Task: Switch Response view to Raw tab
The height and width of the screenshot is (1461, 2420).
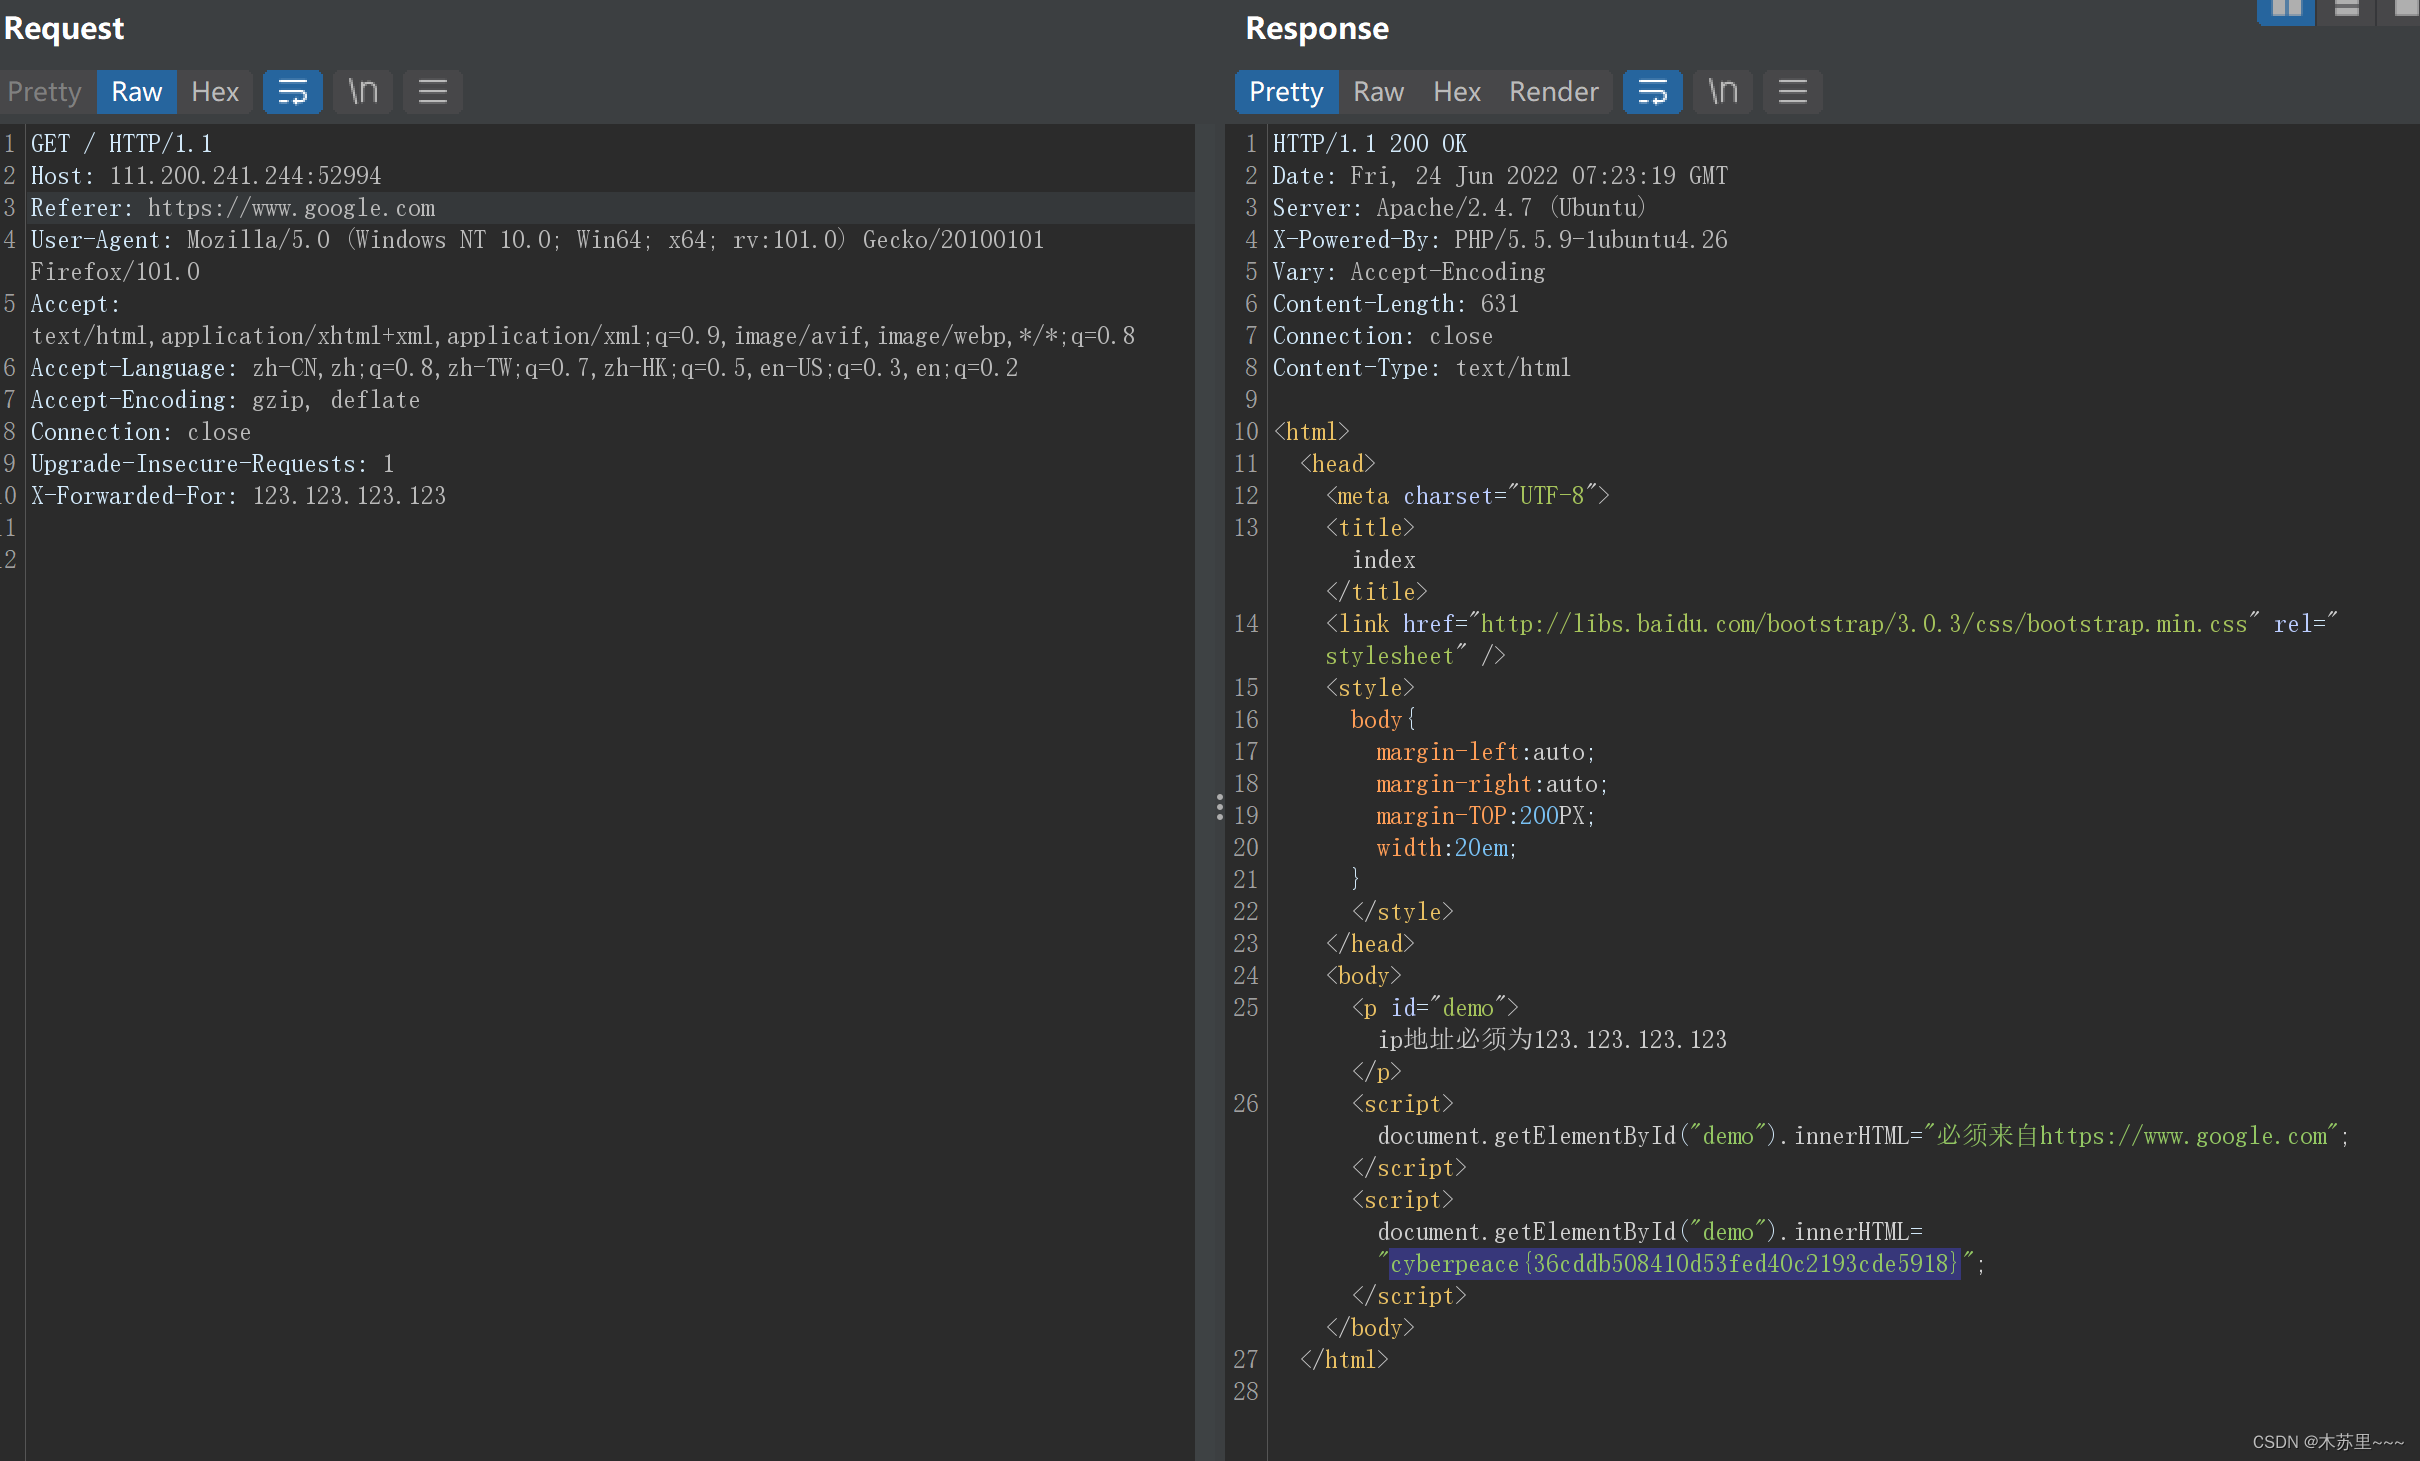Action: click(1378, 92)
